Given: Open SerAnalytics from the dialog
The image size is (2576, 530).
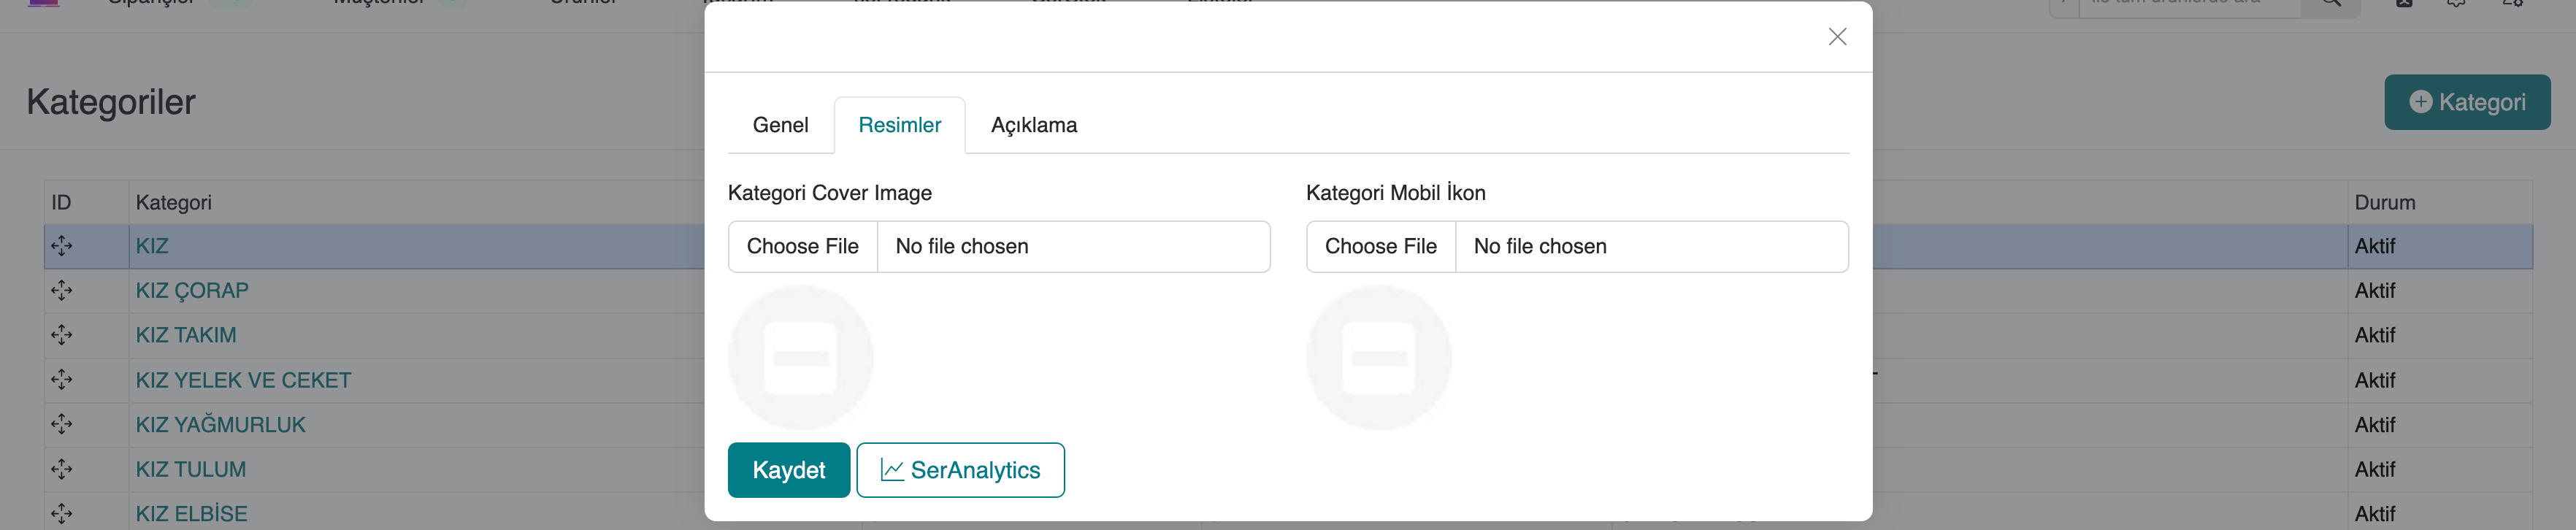Looking at the screenshot, I should pyautogui.click(x=960, y=470).
